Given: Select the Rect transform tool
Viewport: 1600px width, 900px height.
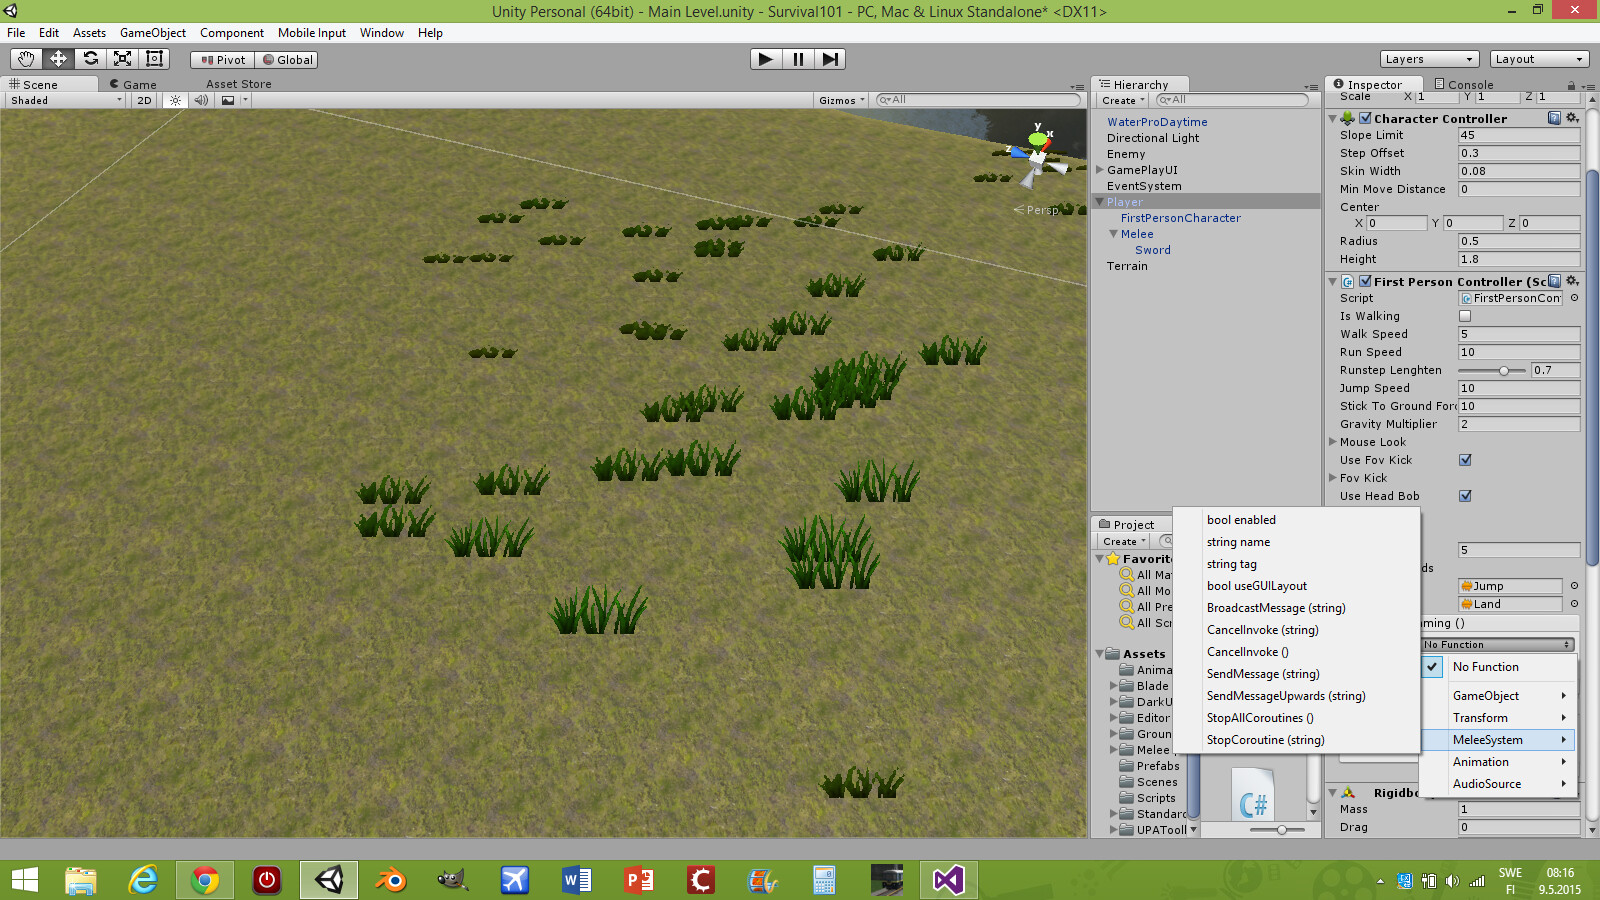Looking at the screenshot, I should 153,59.
